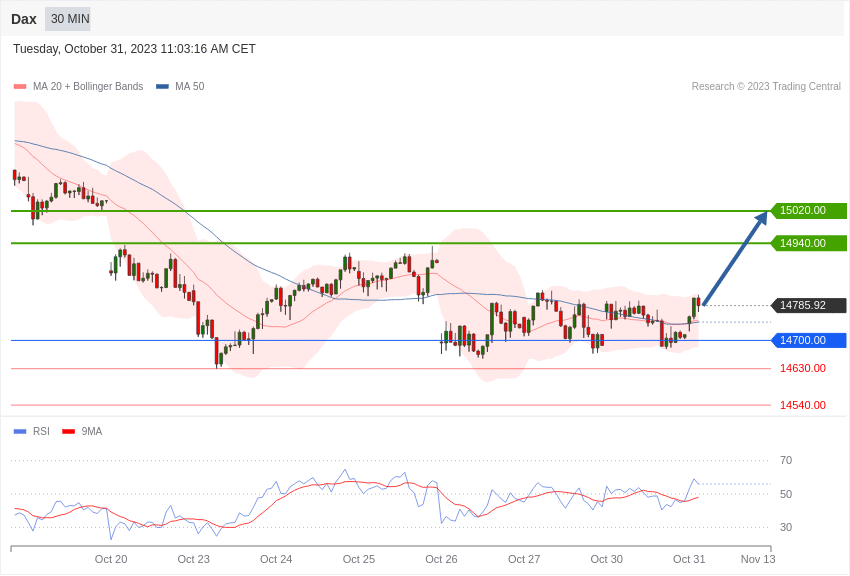The image size is (850, 576).
Task: Click the 14785.92 current price tag
Action: [x=808, y=305]
